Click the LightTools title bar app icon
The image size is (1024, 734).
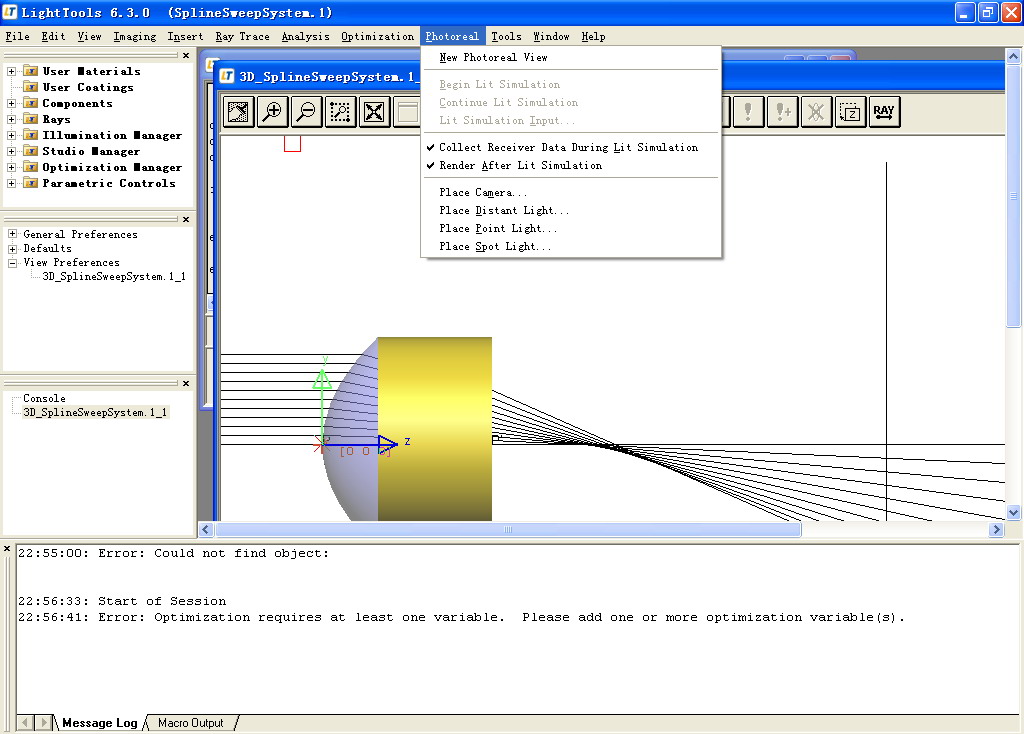click(10, 12)
